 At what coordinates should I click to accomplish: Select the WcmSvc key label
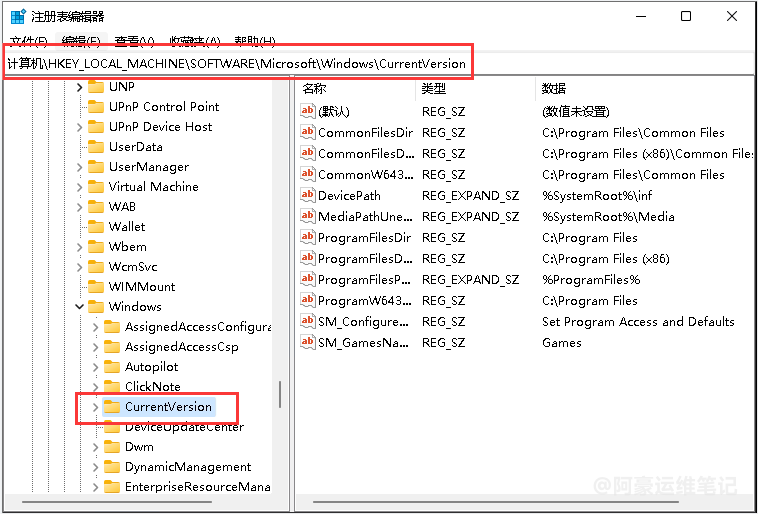tap(133, 267)
